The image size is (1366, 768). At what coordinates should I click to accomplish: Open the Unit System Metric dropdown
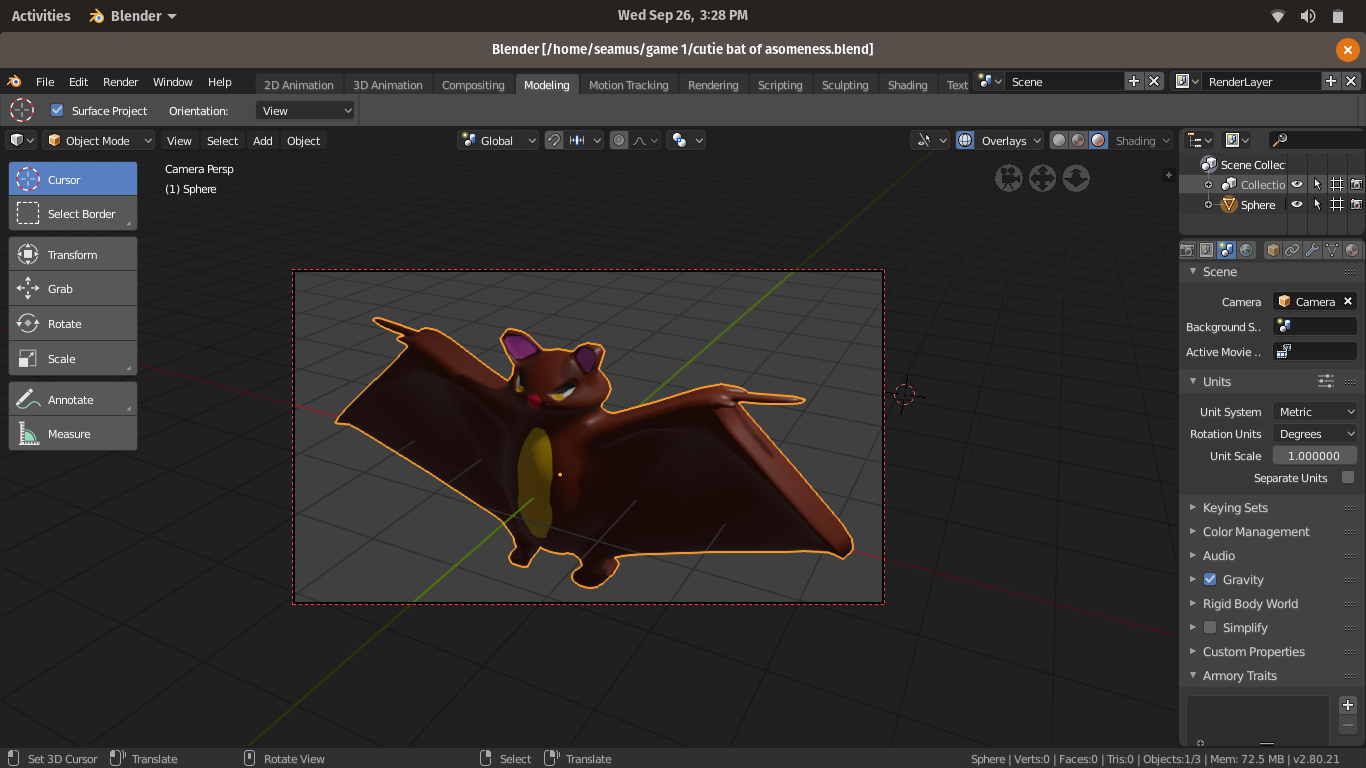(x=1315, y=412)
